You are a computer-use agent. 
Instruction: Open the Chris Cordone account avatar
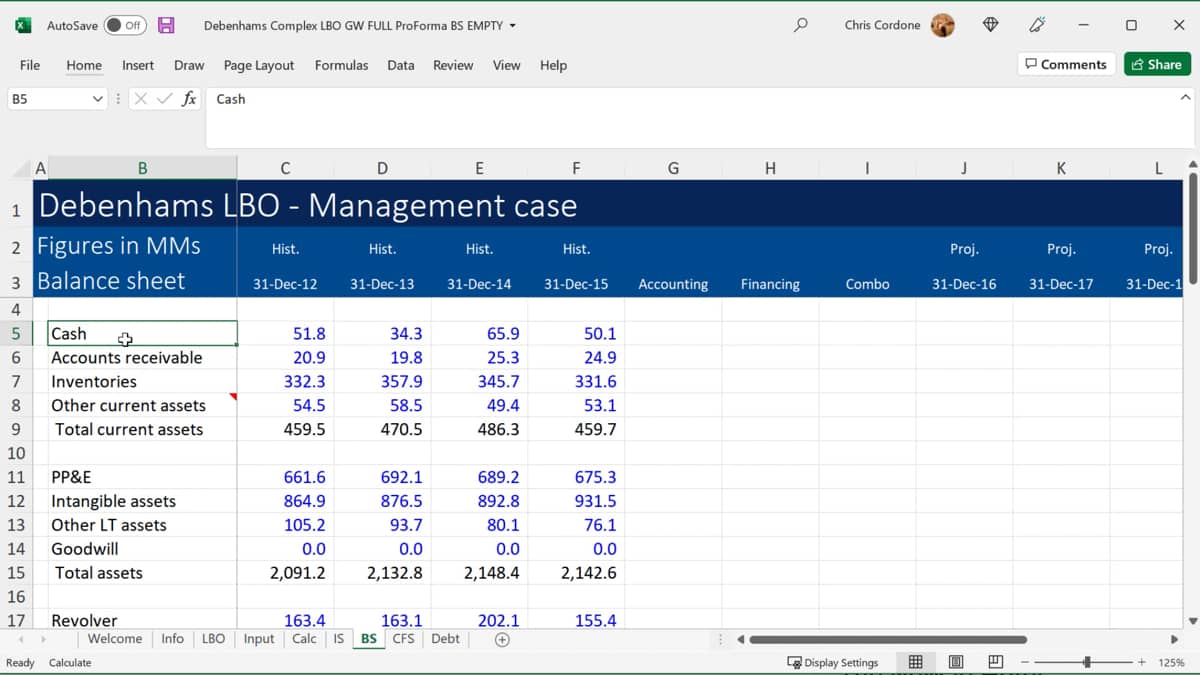(x=942, y=25)
